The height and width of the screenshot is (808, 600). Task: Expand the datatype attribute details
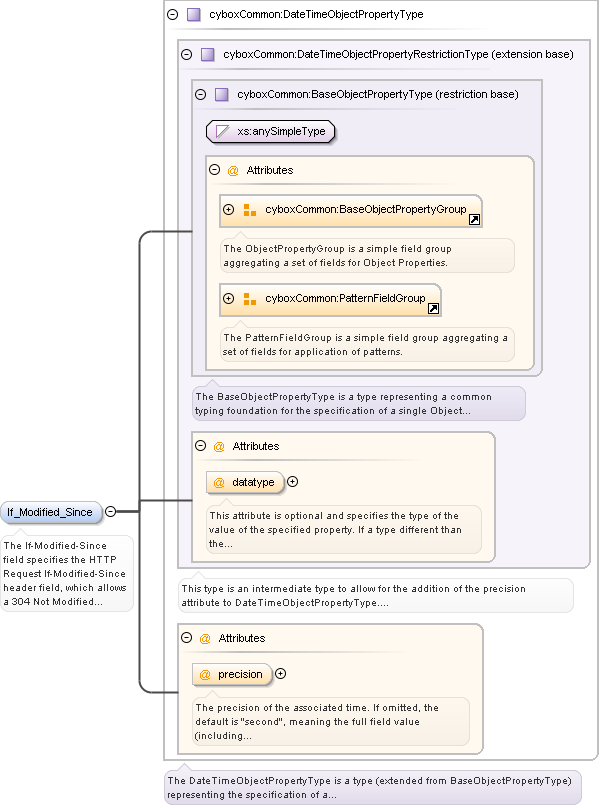293,482
